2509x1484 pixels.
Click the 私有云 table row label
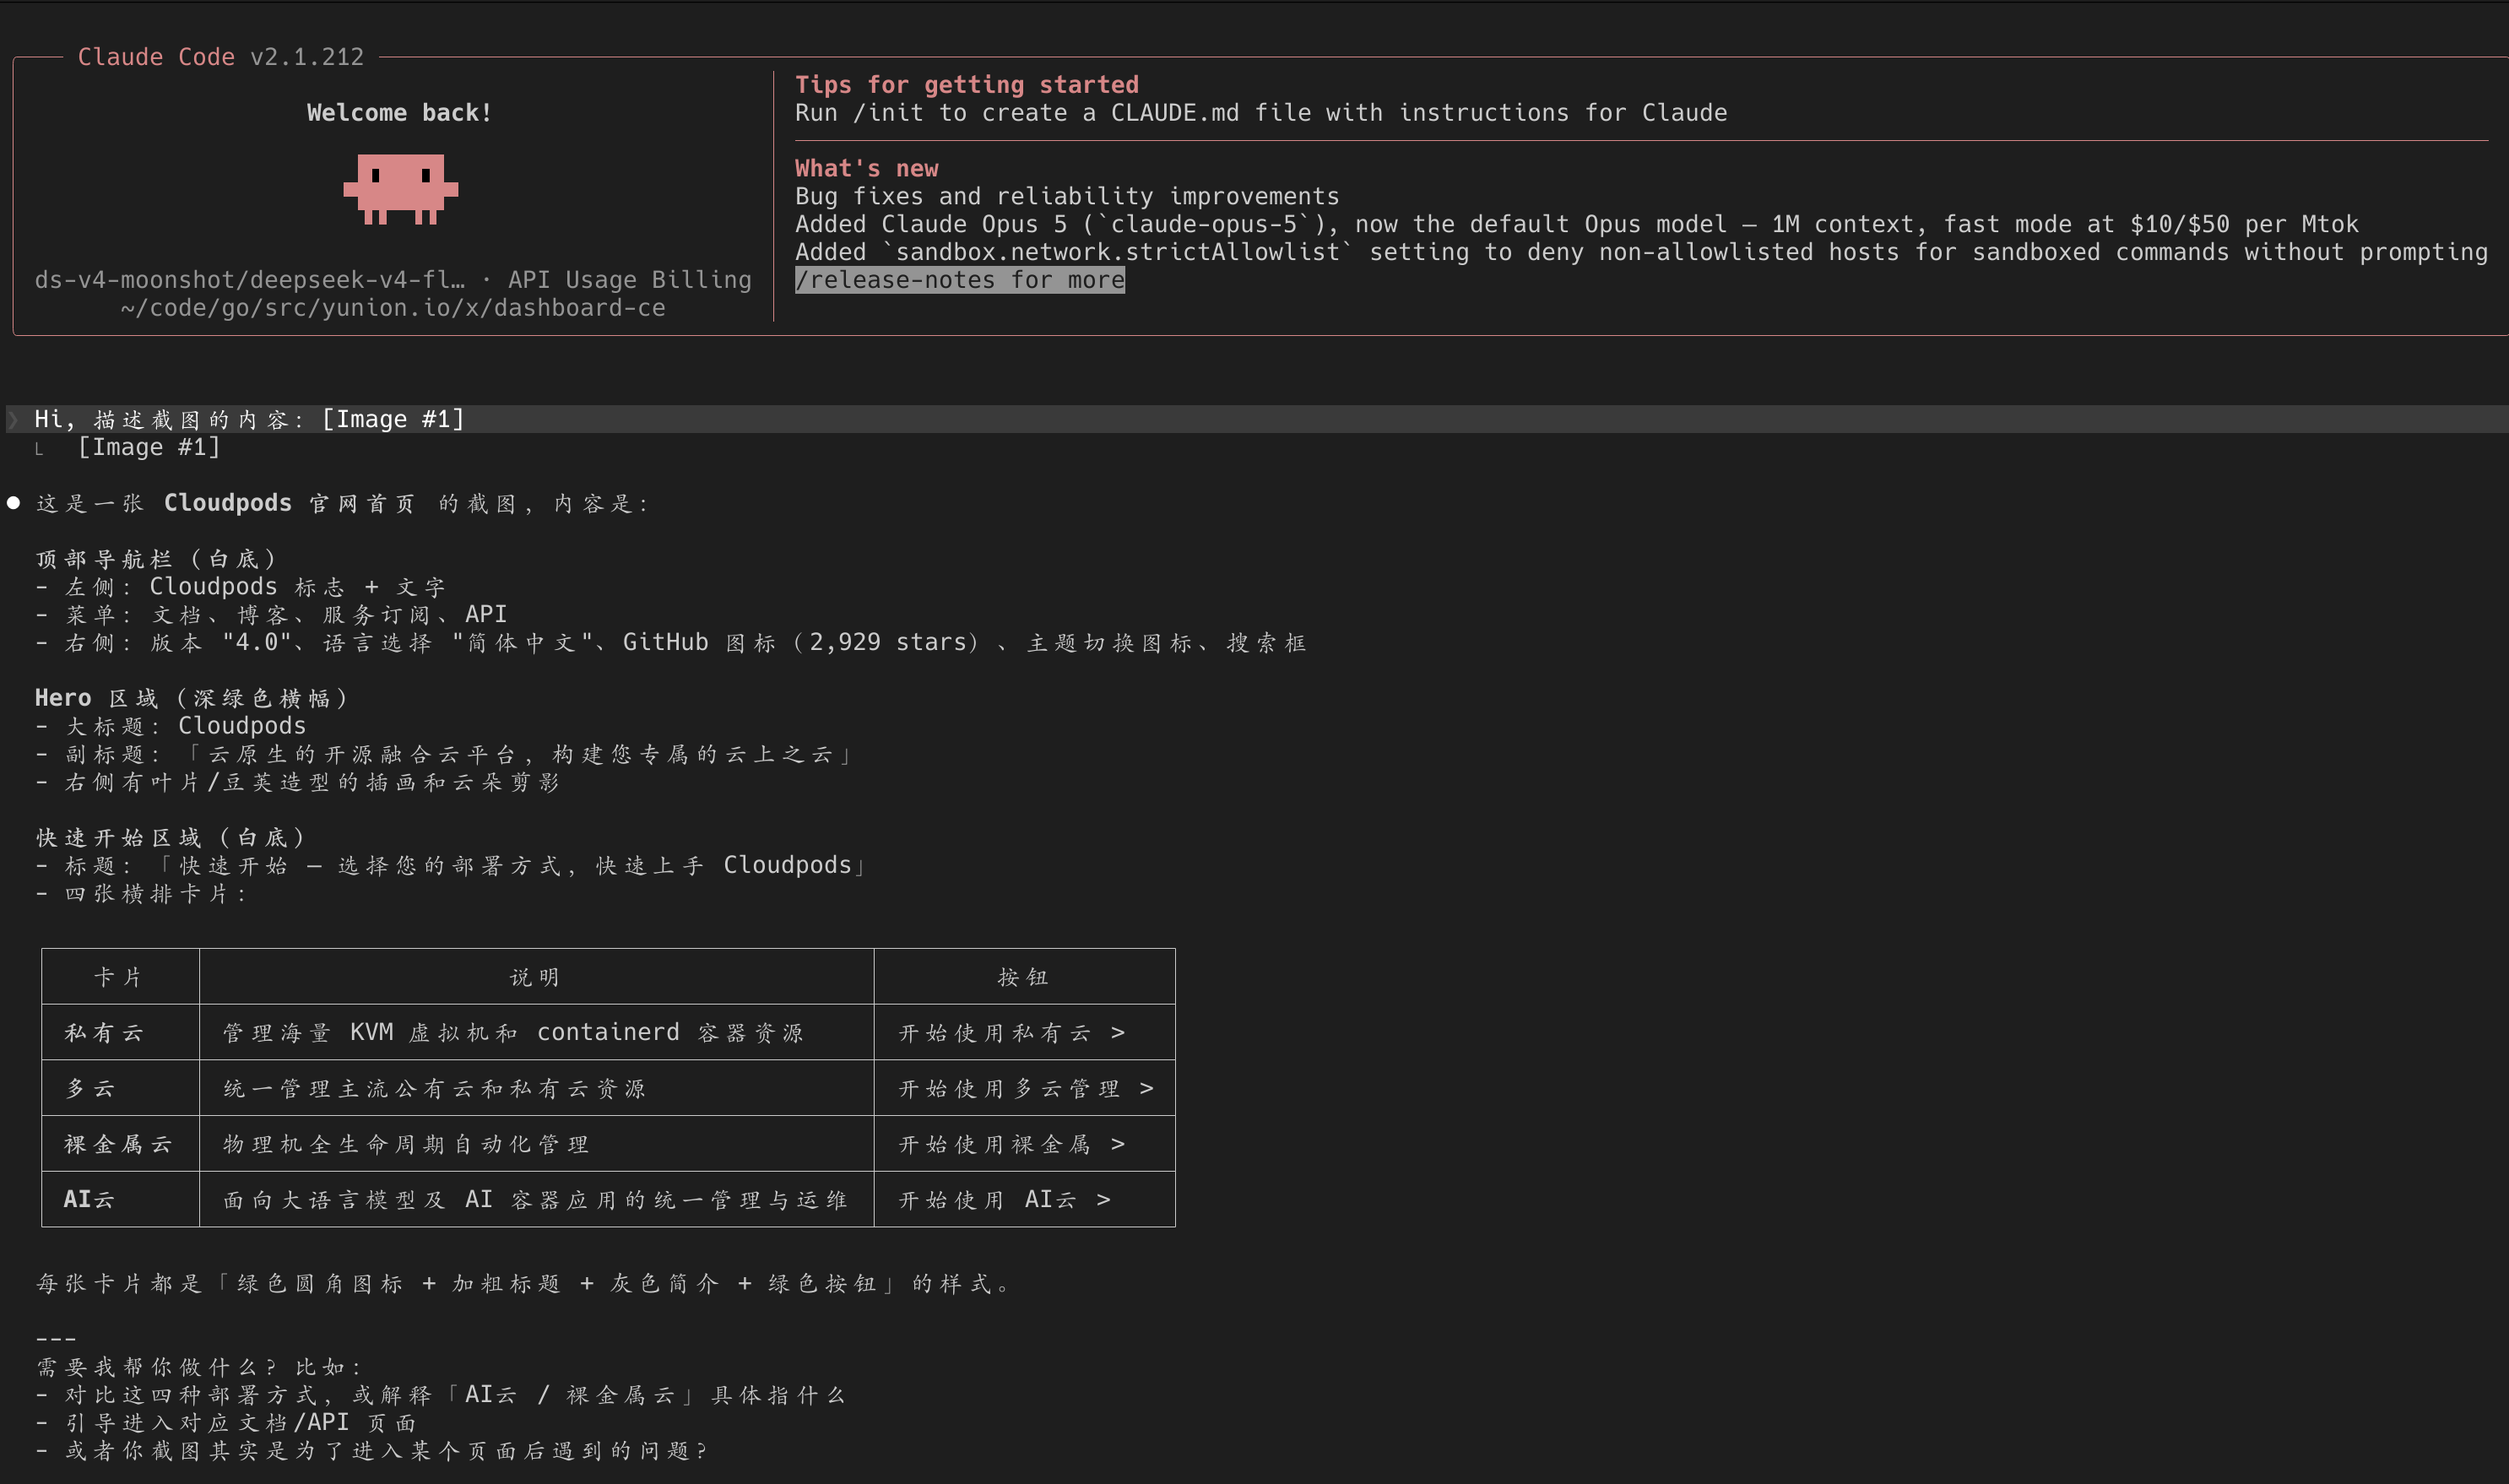pos(104,1032)
